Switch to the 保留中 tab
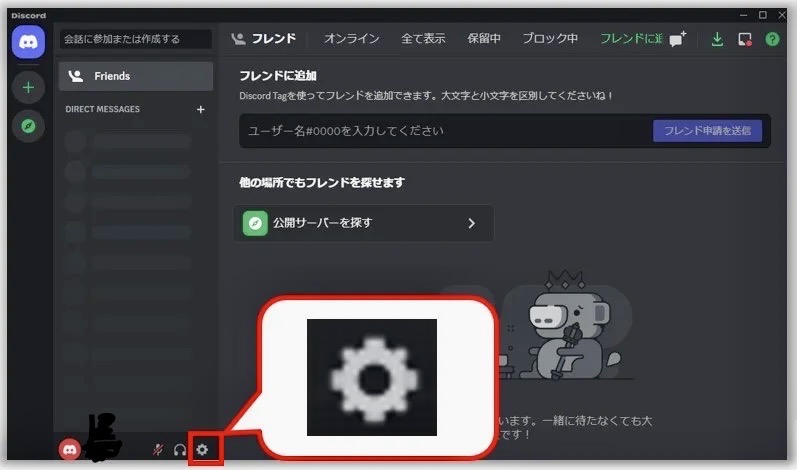The image size is (797, 470). [x=484, y=39]
